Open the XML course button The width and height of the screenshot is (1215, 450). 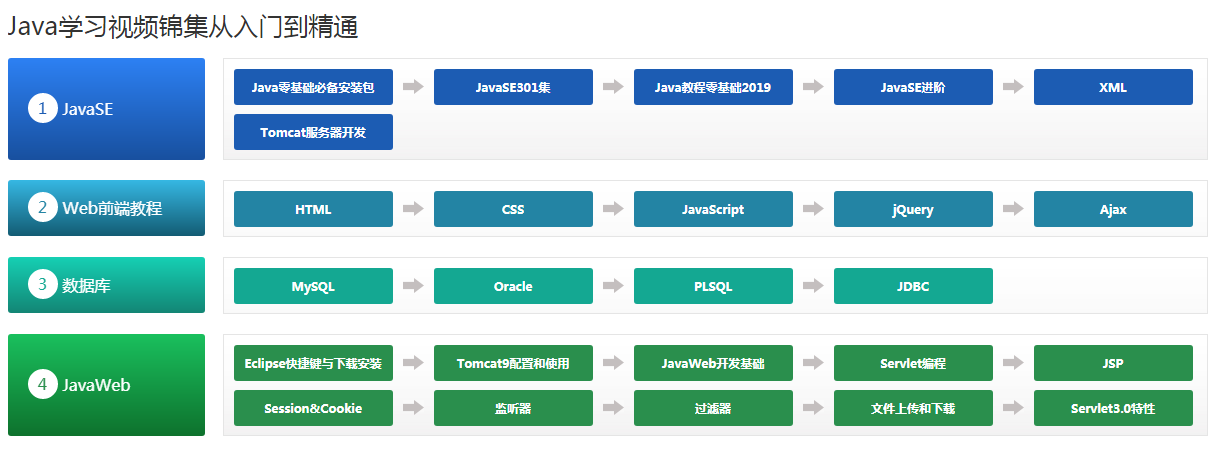click(x=1113, y=87)
